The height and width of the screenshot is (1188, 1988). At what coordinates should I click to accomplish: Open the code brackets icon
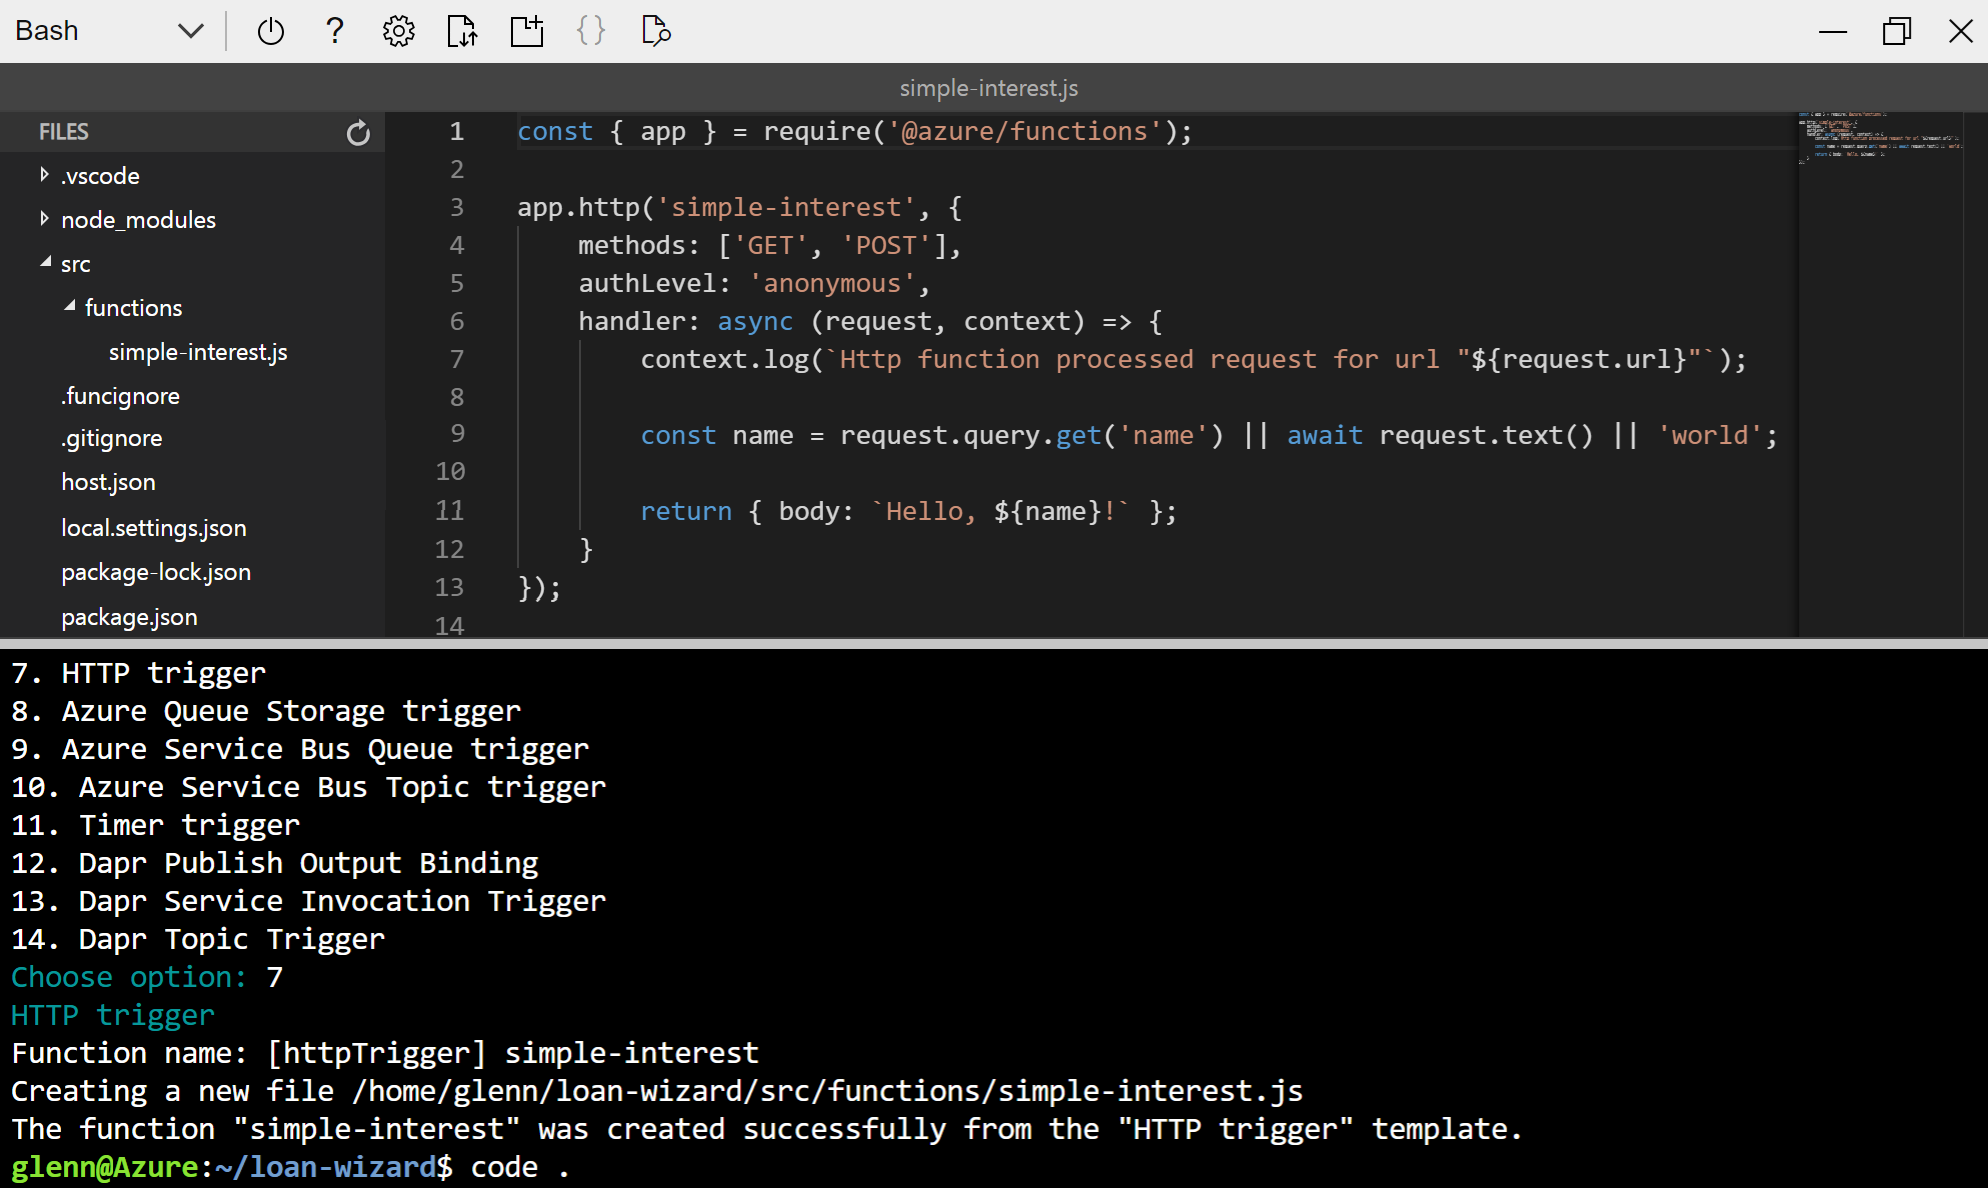tap(590, 28)
